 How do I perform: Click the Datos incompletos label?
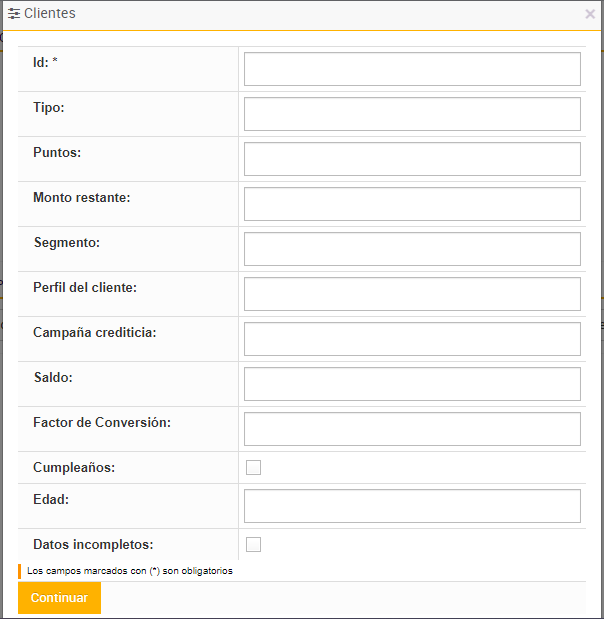93,544
